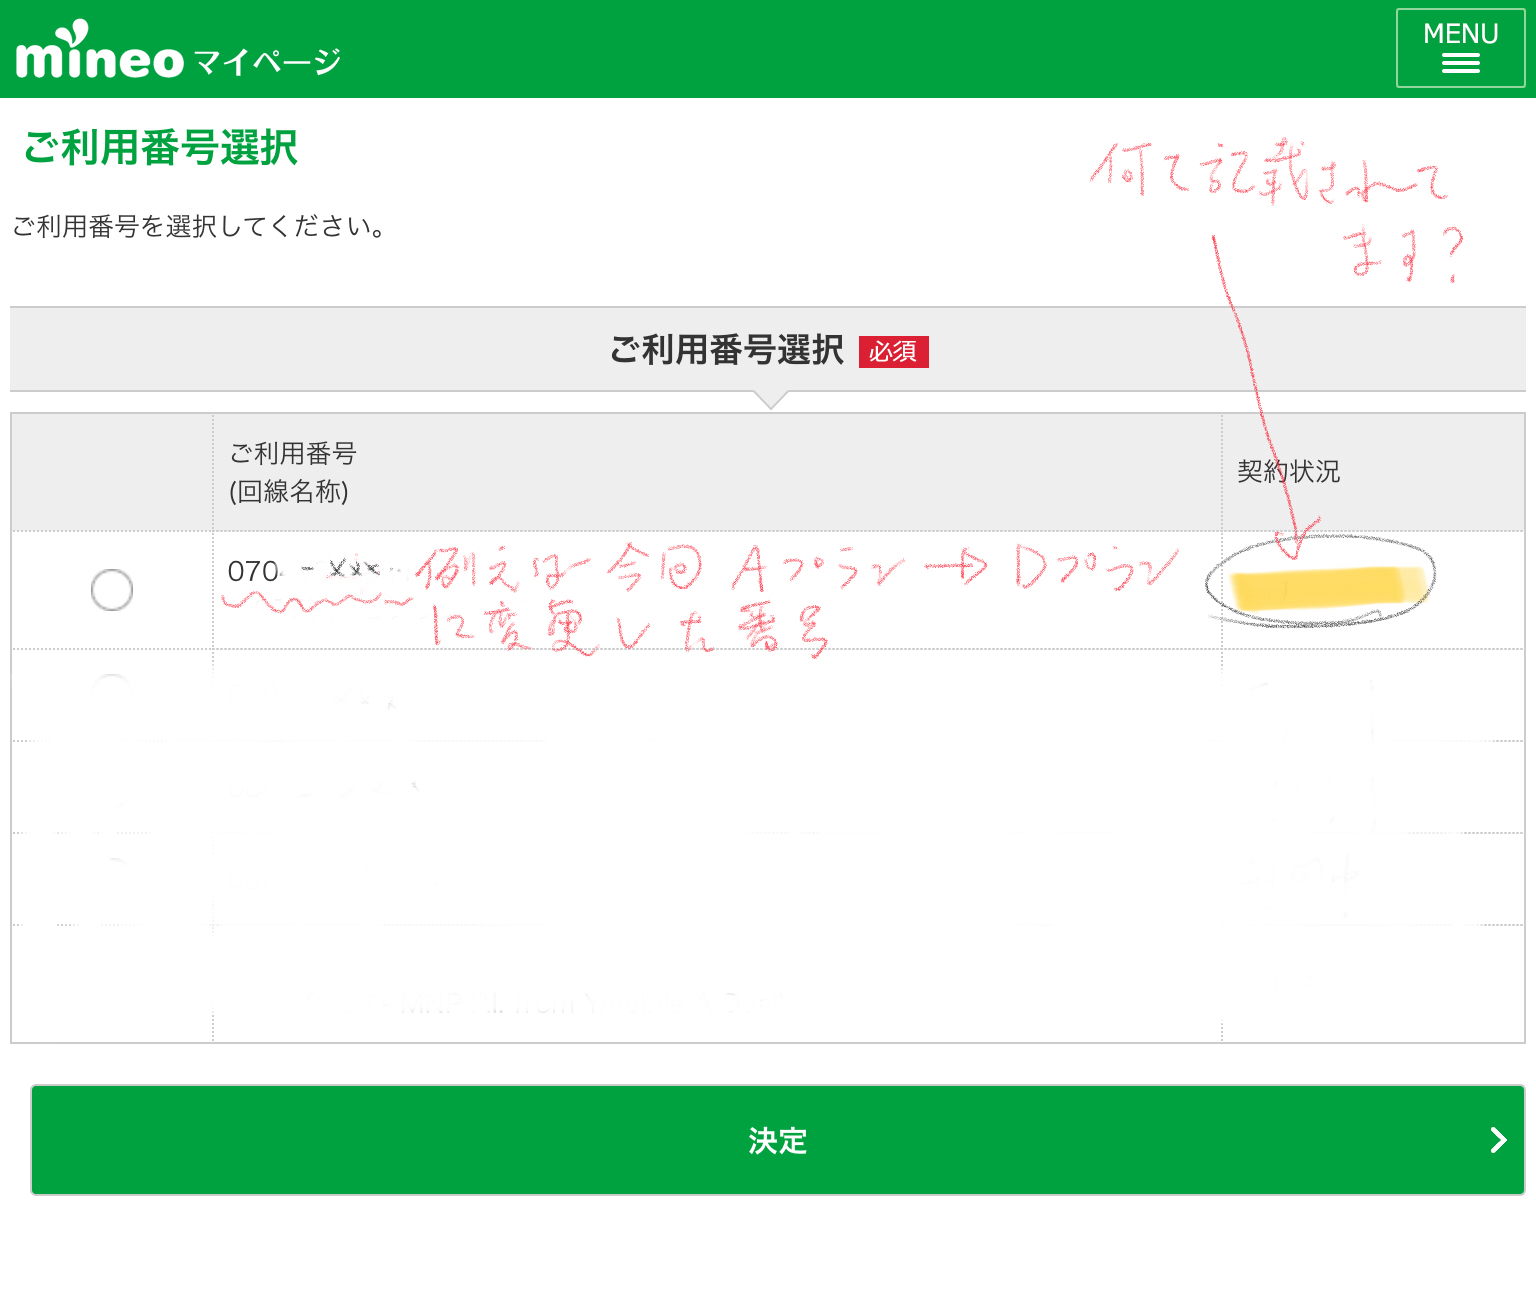The height and width of the screenshot is (1303, 1536).
Task: Click the 070 phone number text
Action: pyautogui.click(x=253, y=571)
